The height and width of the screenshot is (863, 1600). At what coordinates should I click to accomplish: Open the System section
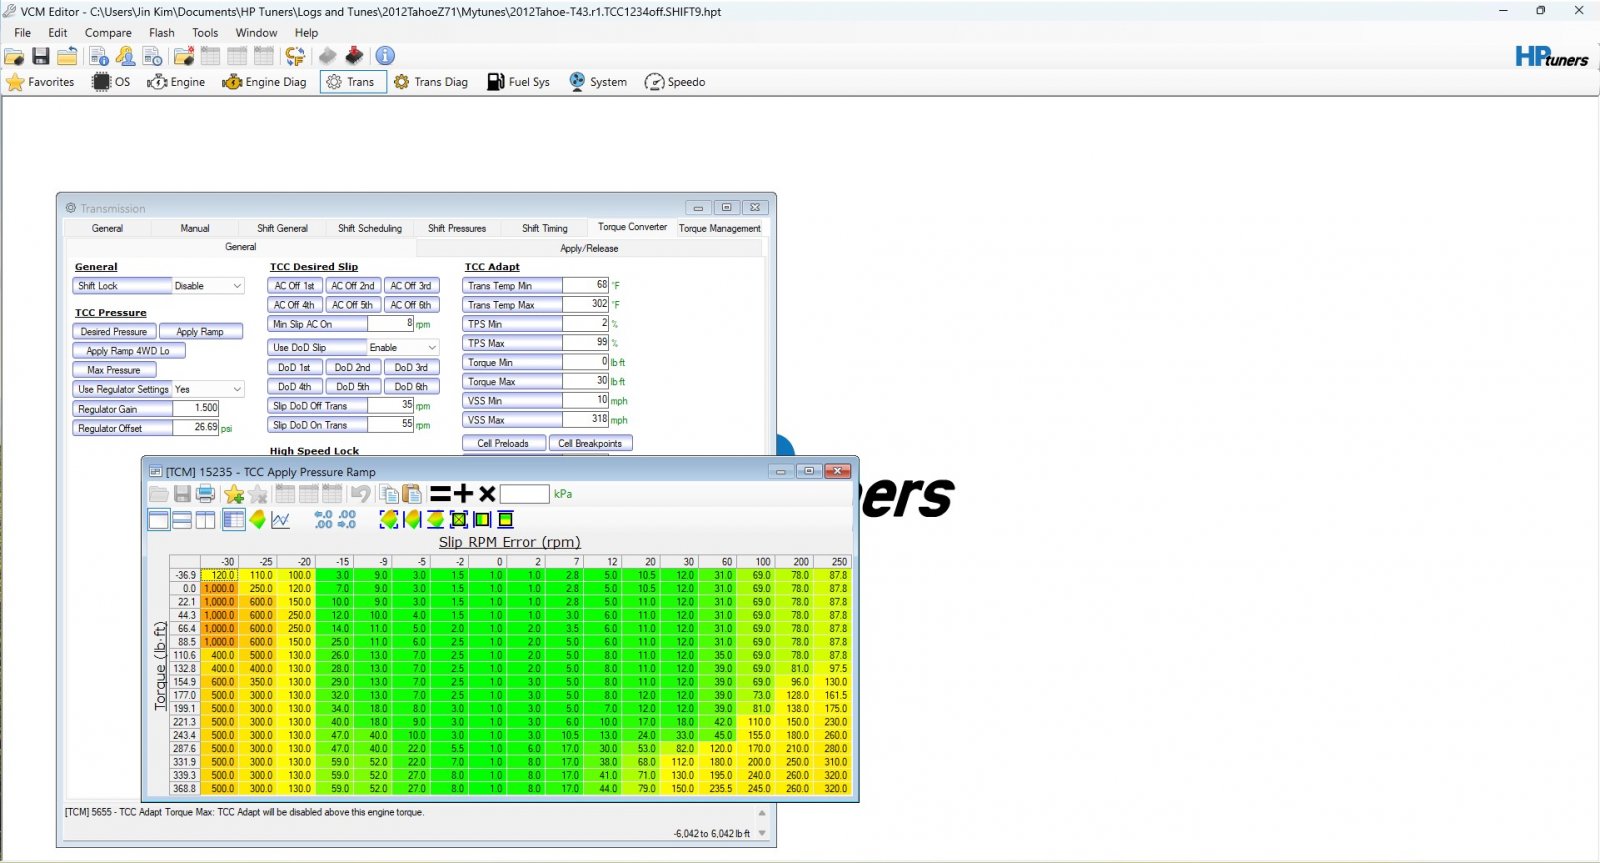pyautogui.click(x=598, y=82)
